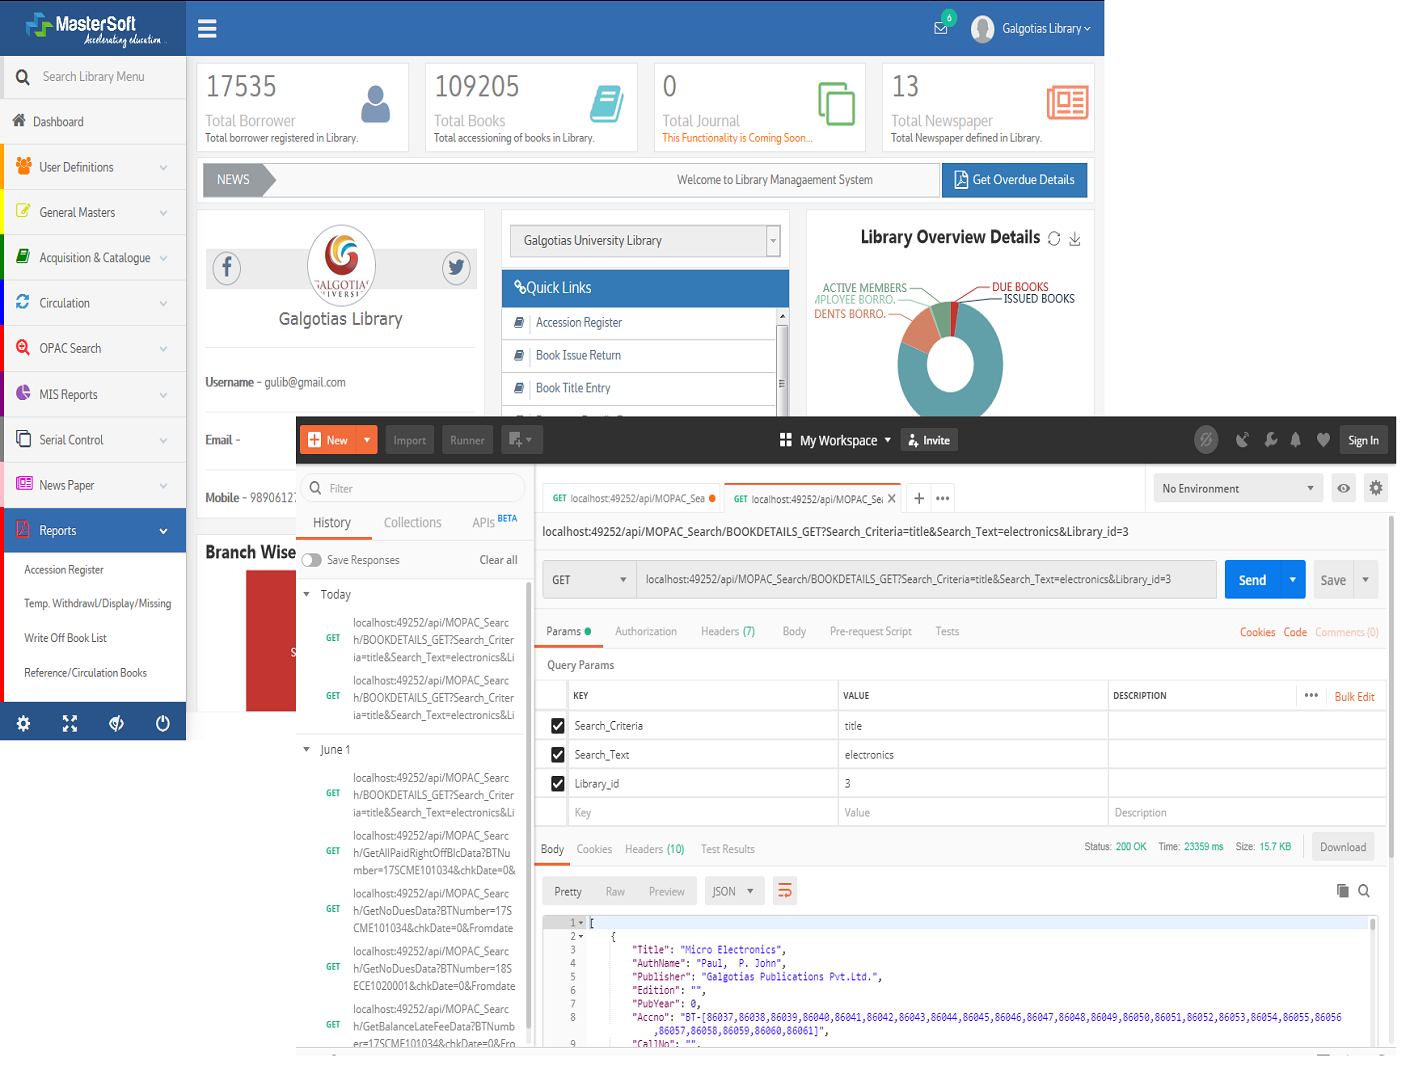Click the Postman heart icon

coord(1323,440)
